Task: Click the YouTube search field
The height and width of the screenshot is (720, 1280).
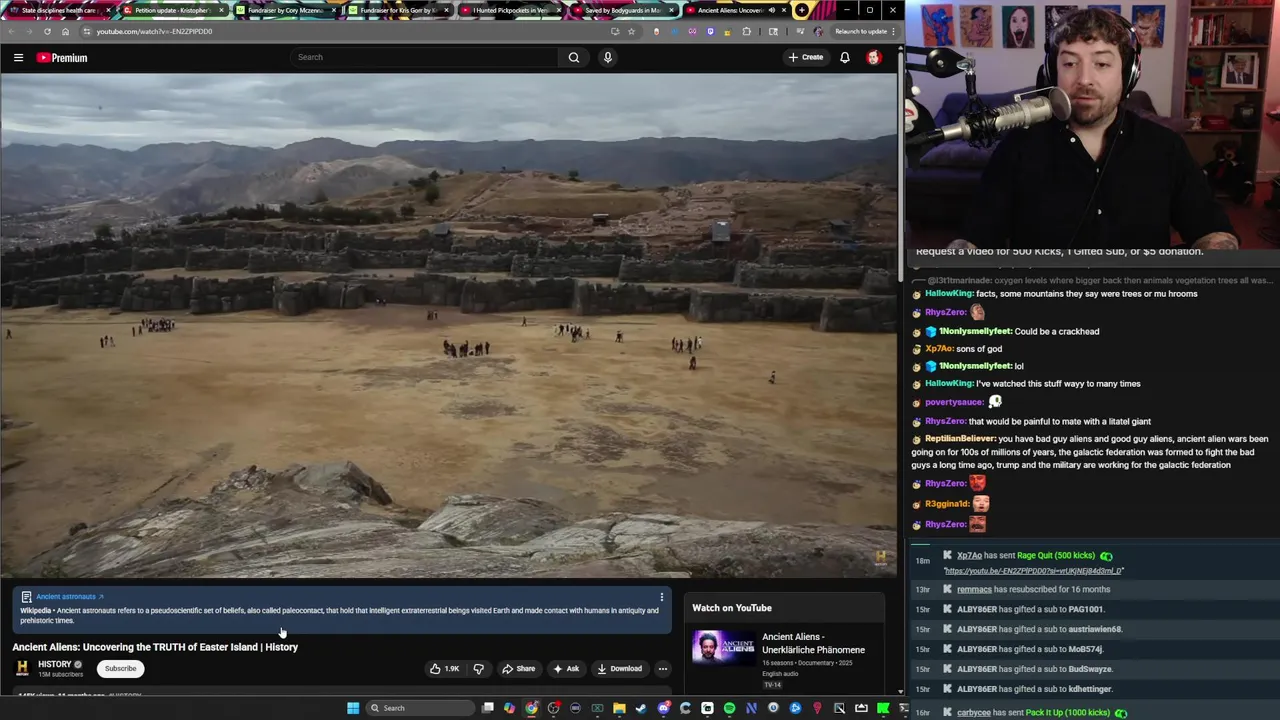Action: [x=425, y=57]
